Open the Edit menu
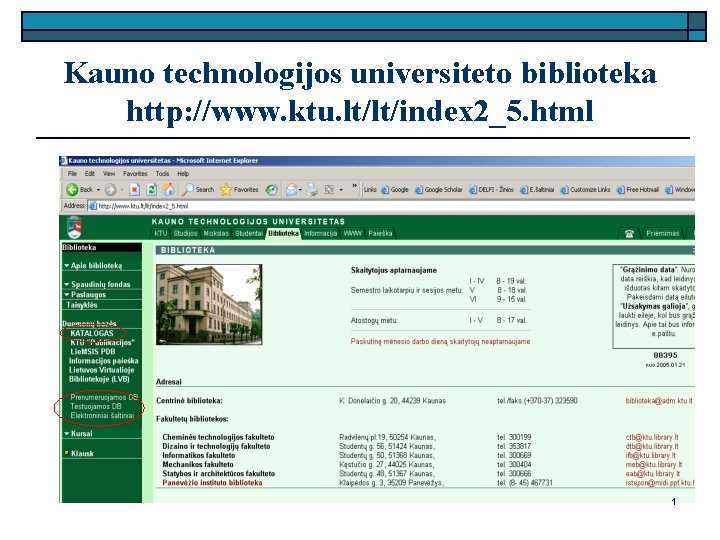The height and width of the screenshot is (540, 720). [90, 174]
